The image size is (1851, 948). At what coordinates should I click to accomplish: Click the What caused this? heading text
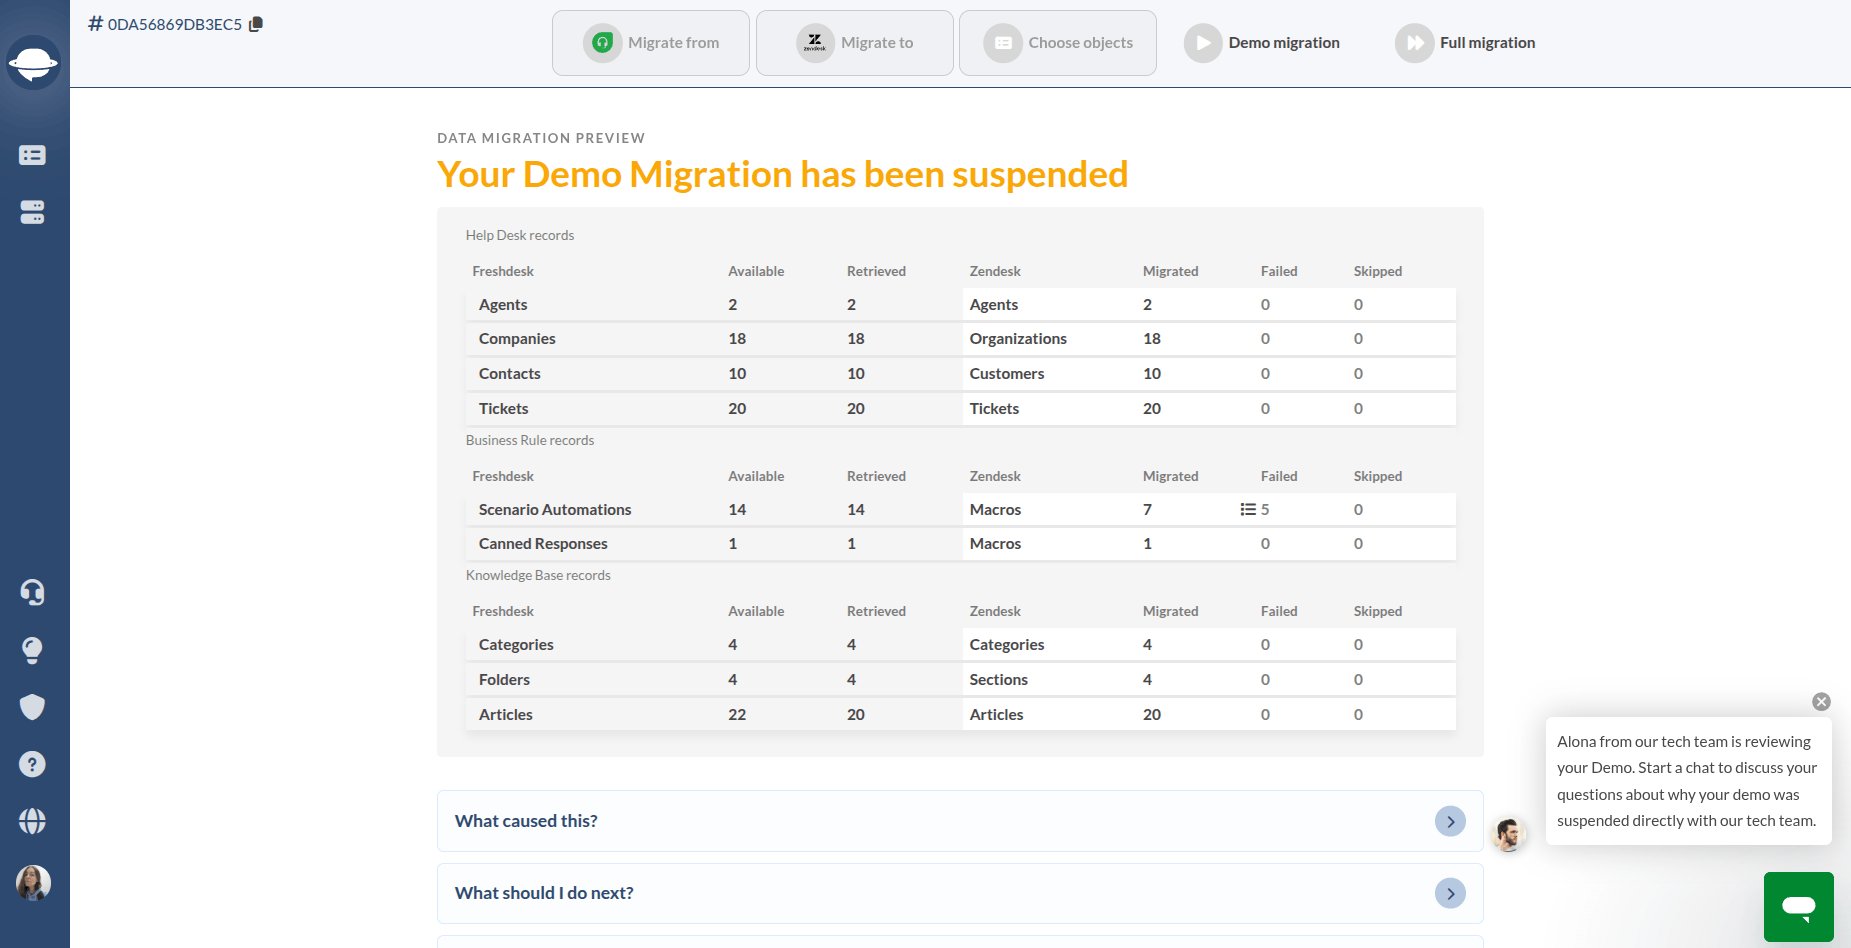(x=526, y=821)
